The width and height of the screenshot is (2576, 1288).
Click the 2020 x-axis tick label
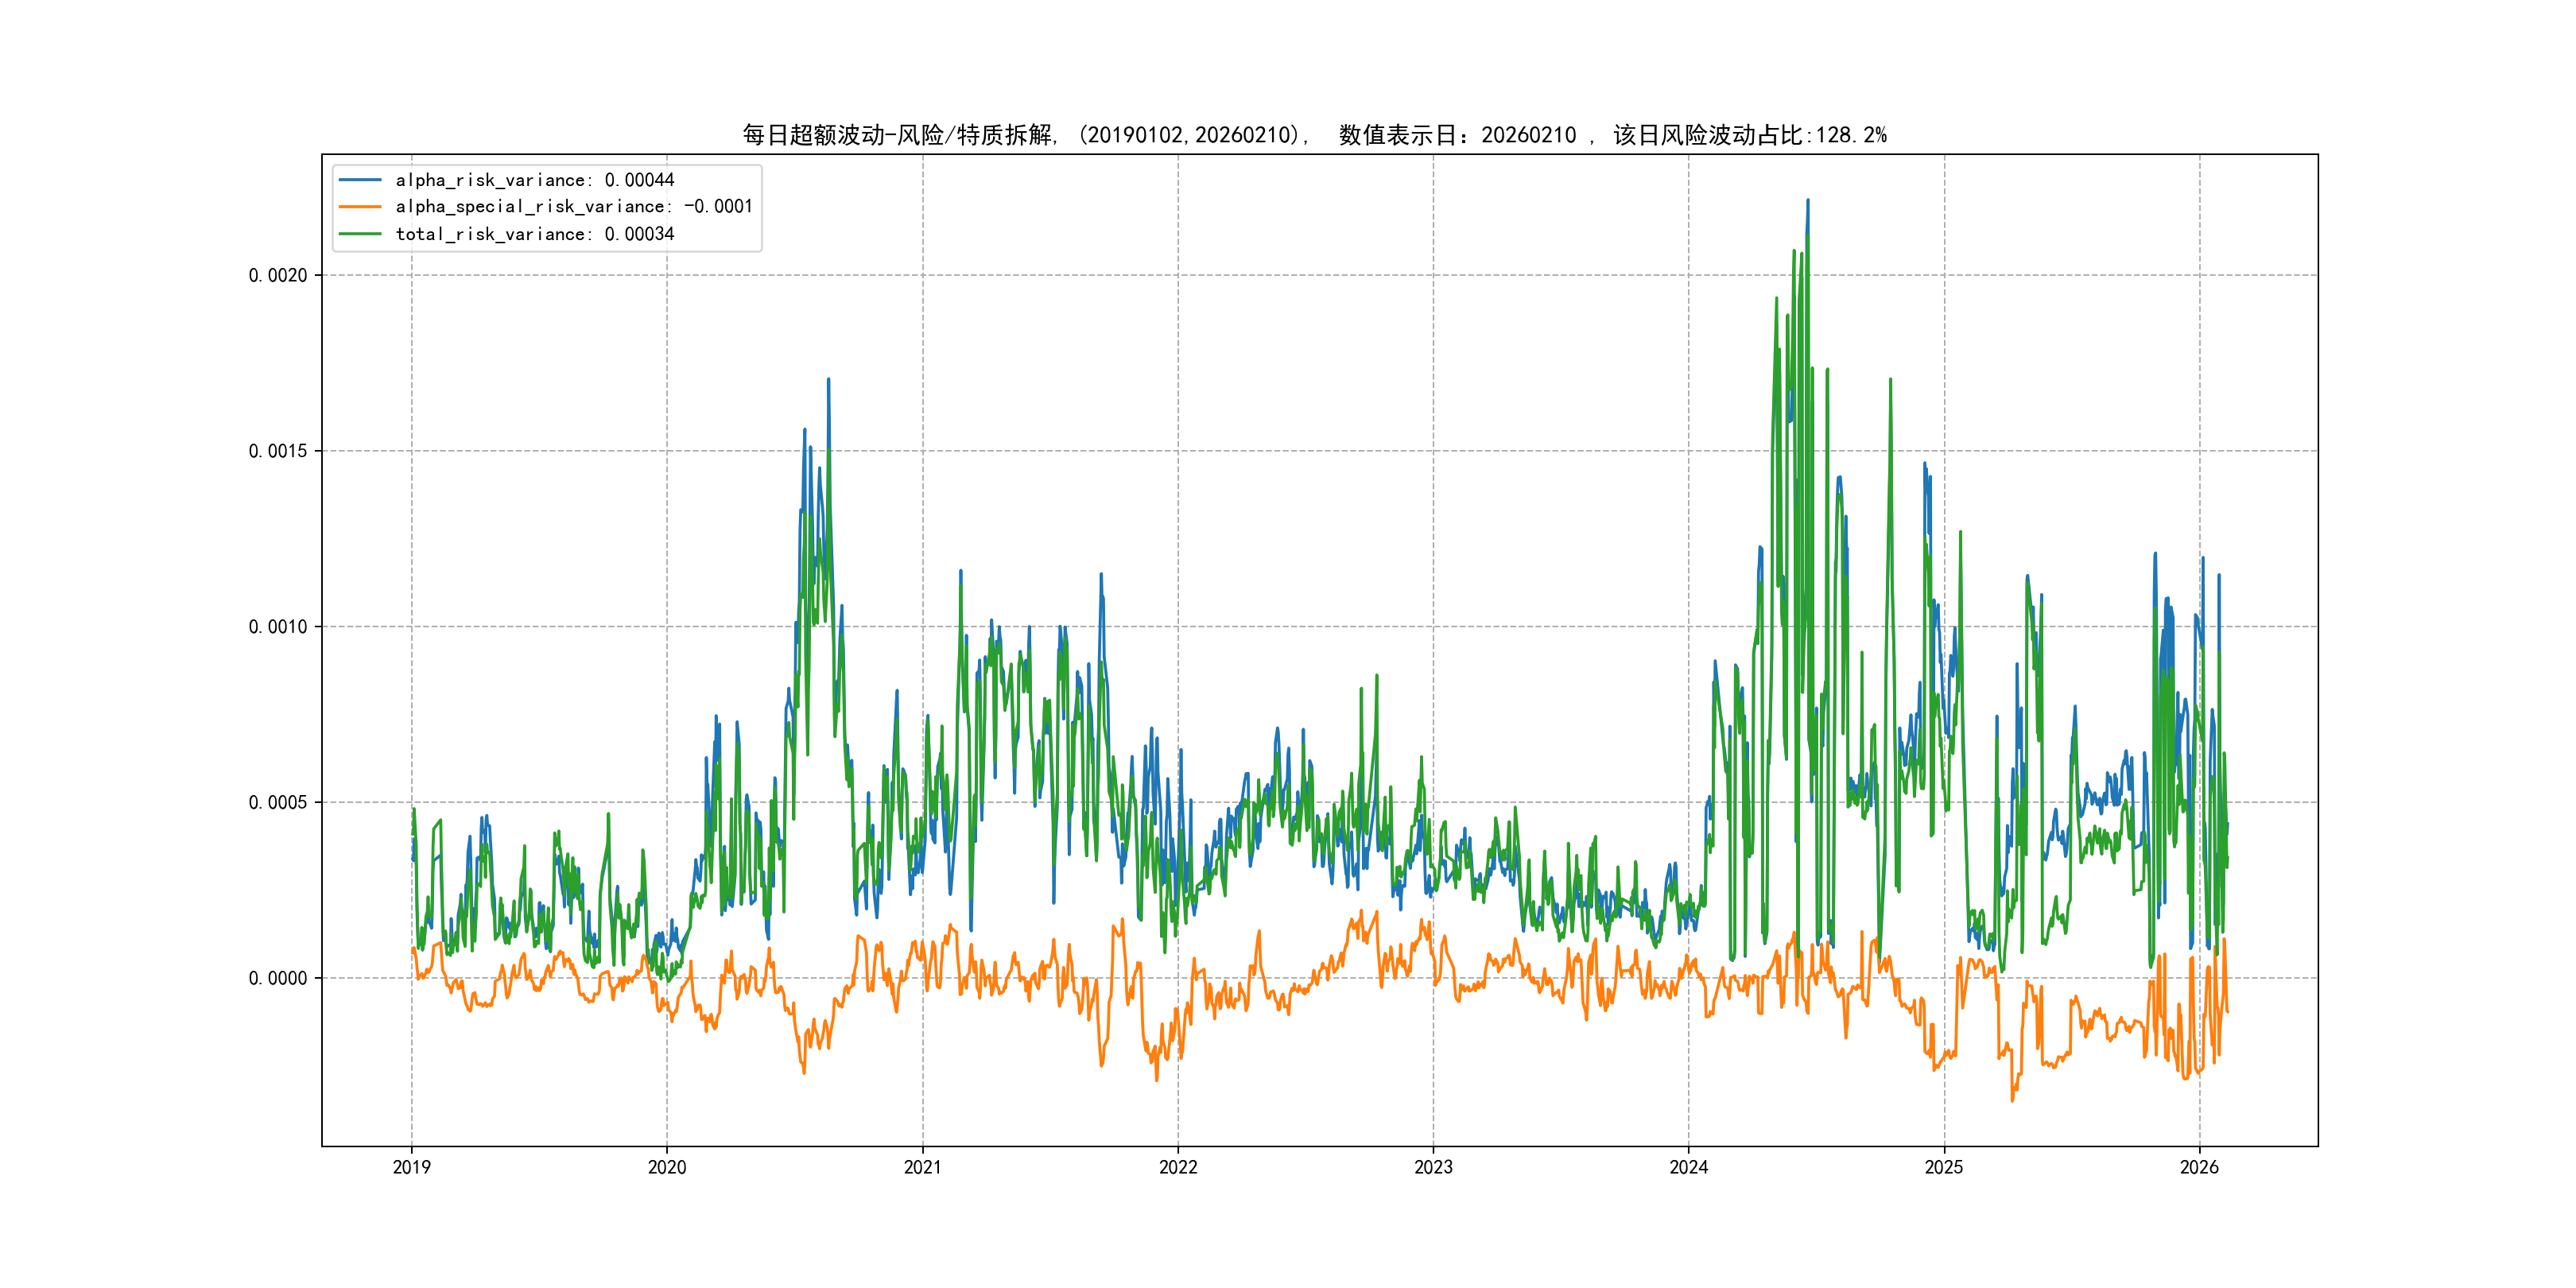[667, 1167]
